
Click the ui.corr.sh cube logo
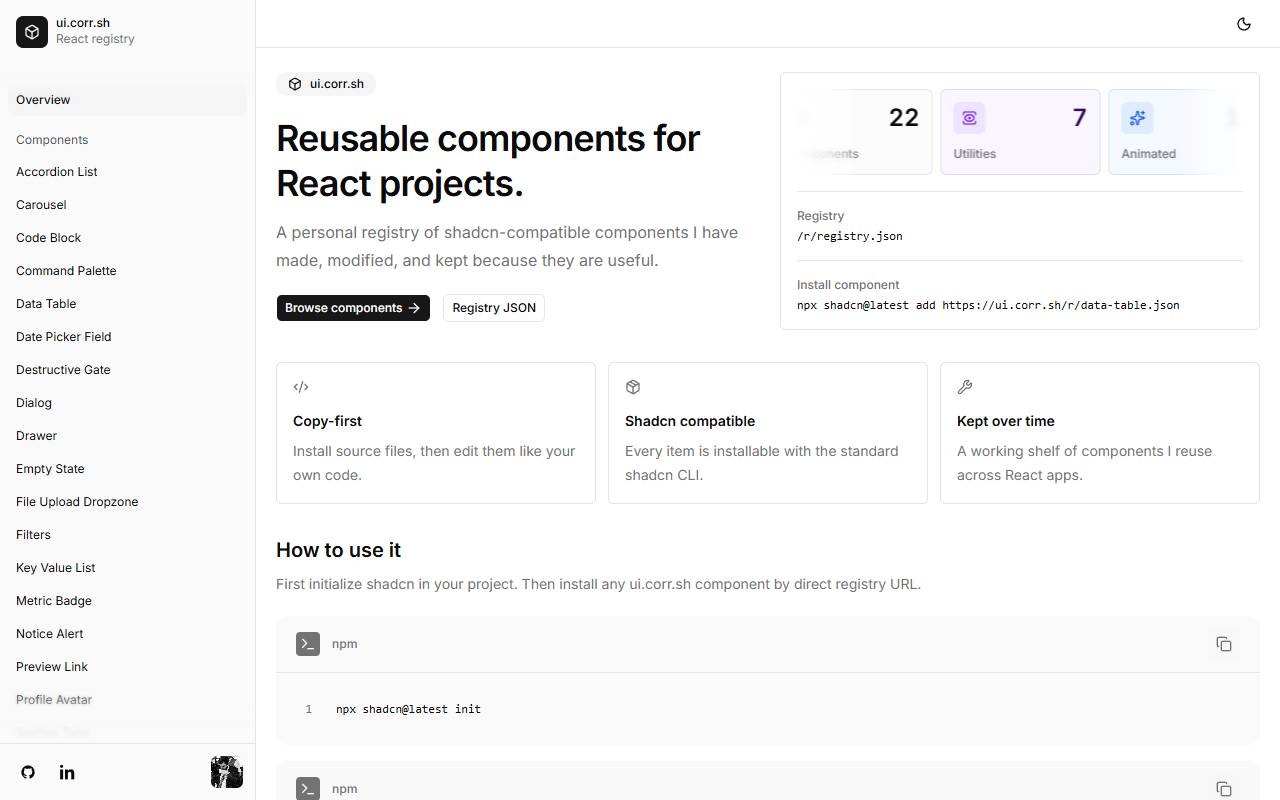[32, 32]
